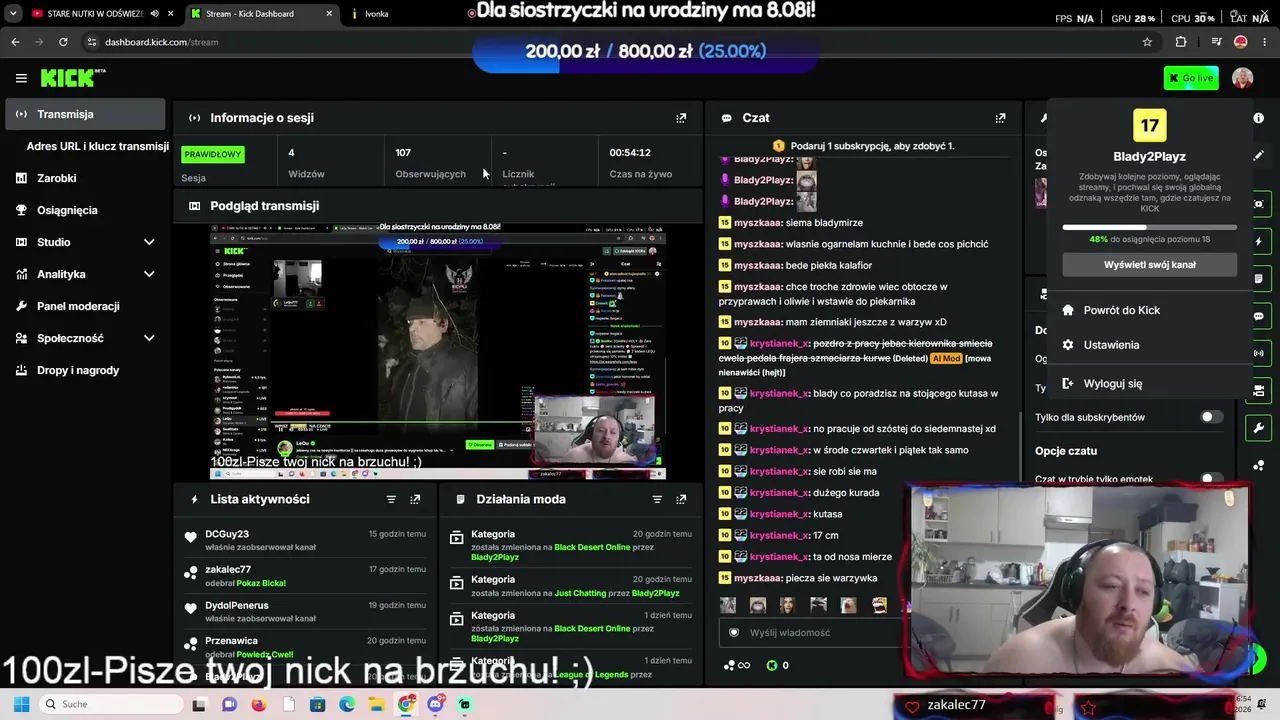
Task: Click the stream preview thumbnail
Action: pos(438,351)
